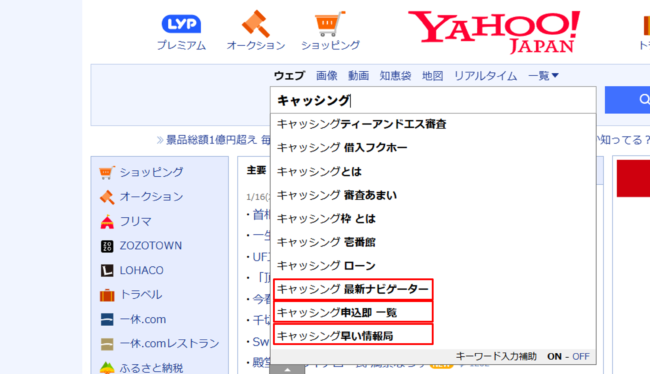Viewport: 650px width, 374px height.
Task: Open the LYP Premium icon
Action: 181,24
